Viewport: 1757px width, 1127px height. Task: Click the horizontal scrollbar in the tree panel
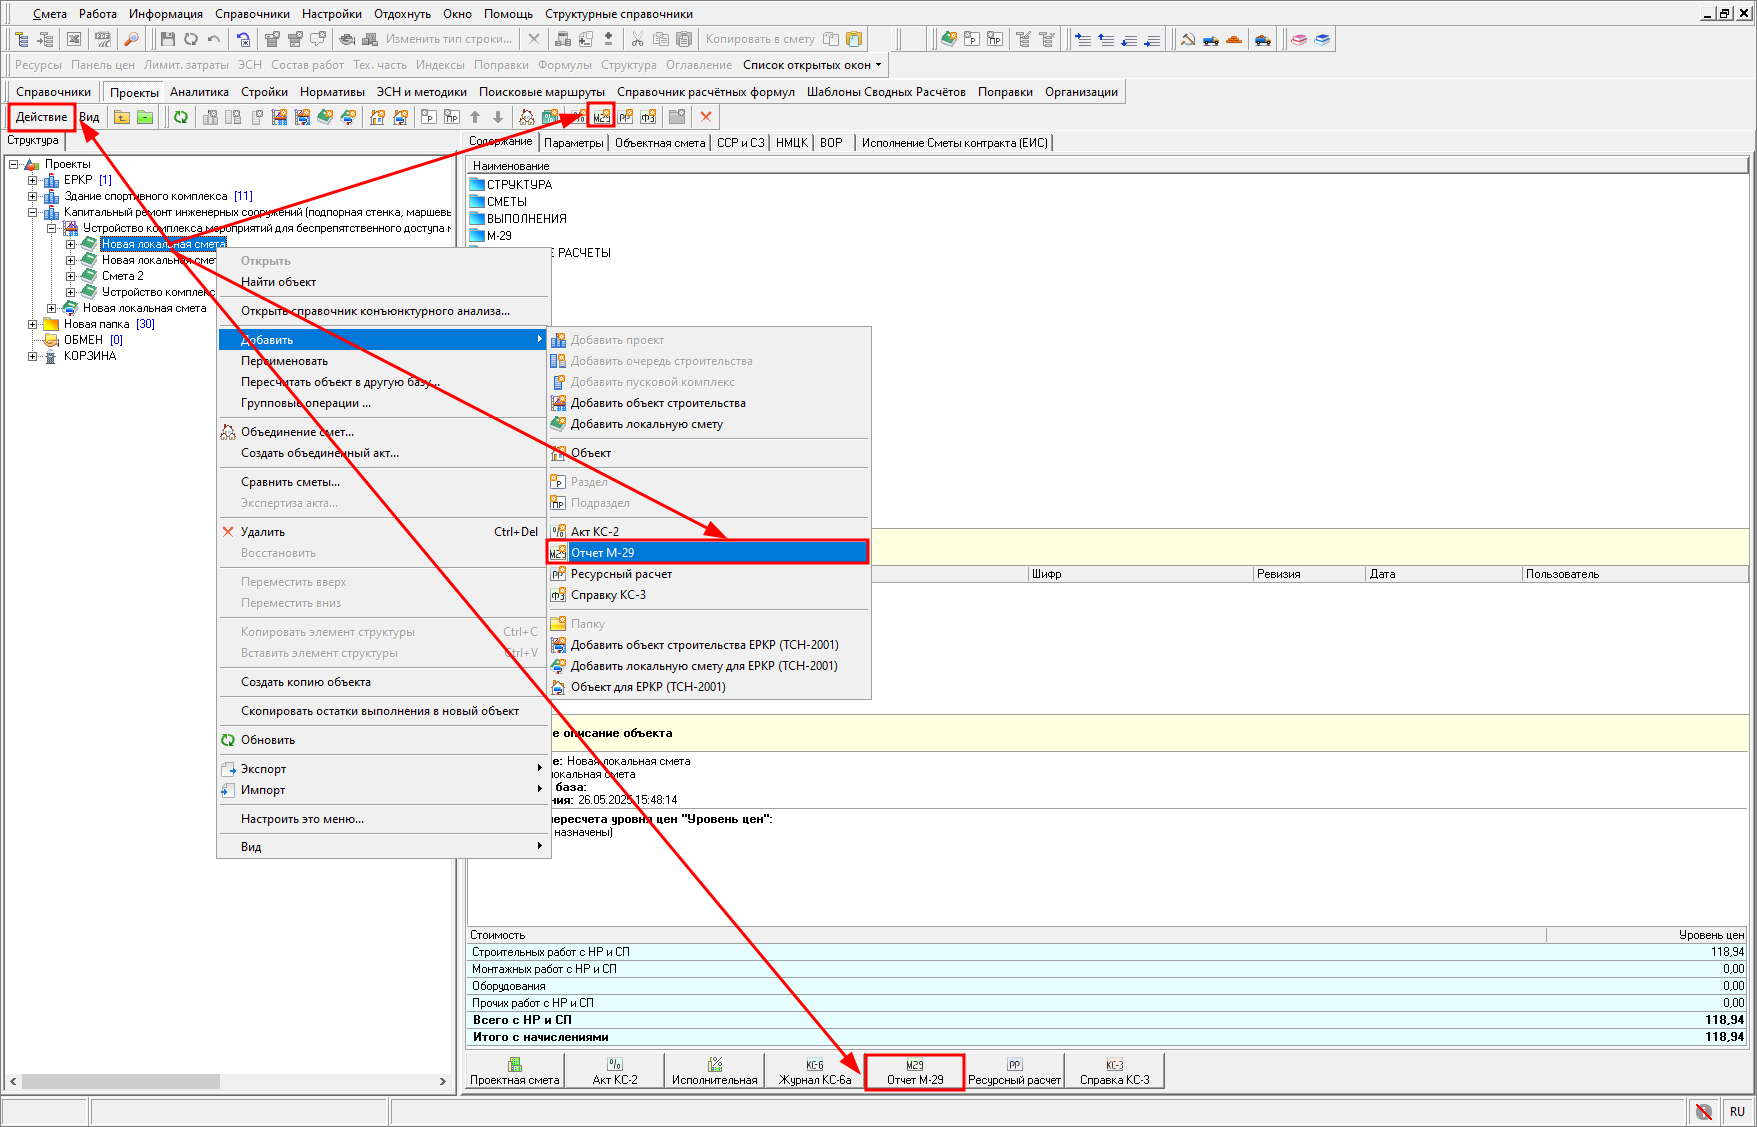click(120, 1081)
